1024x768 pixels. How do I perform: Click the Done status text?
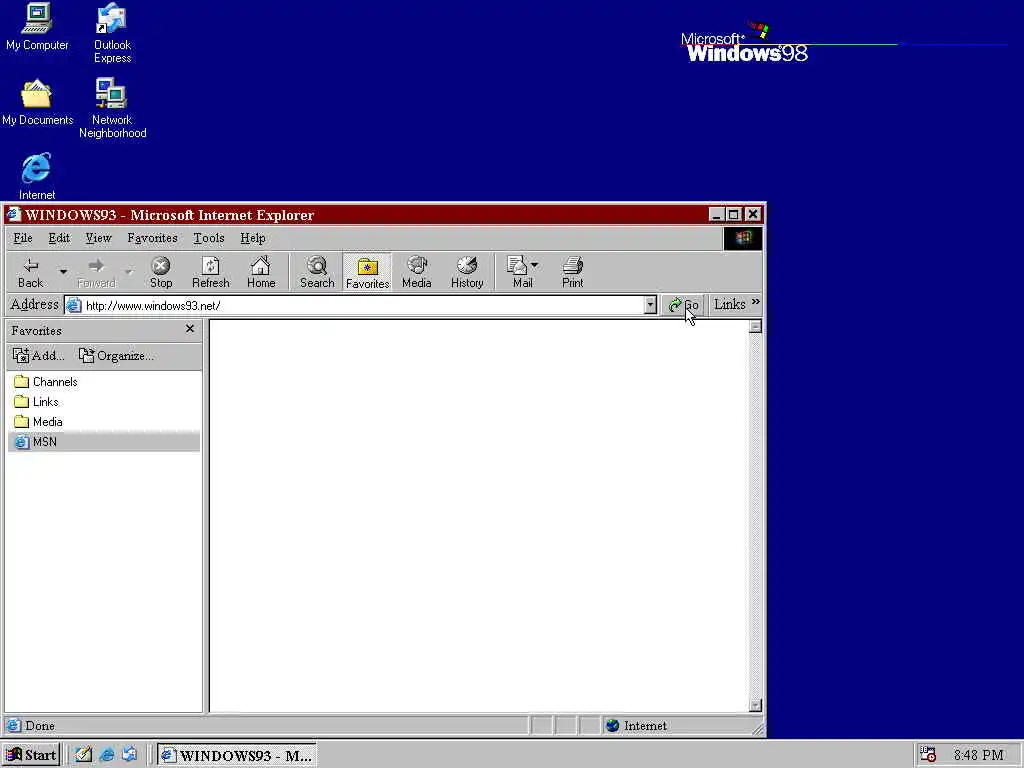(40, 726)
